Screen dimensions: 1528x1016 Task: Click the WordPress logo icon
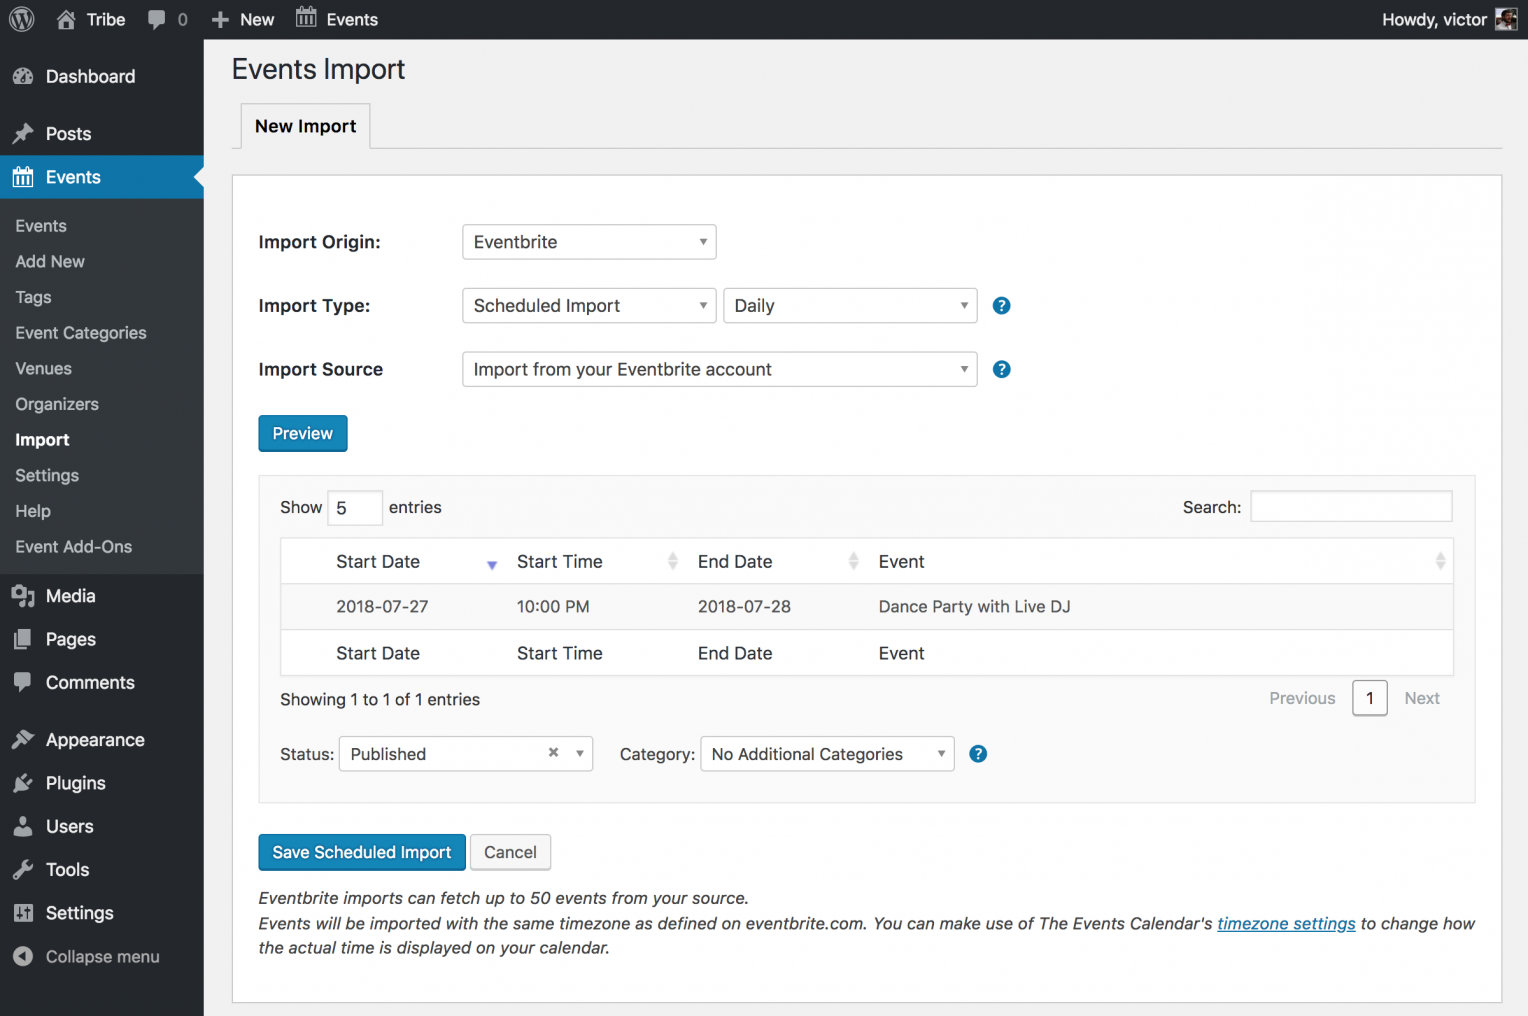tap(21, 19)
